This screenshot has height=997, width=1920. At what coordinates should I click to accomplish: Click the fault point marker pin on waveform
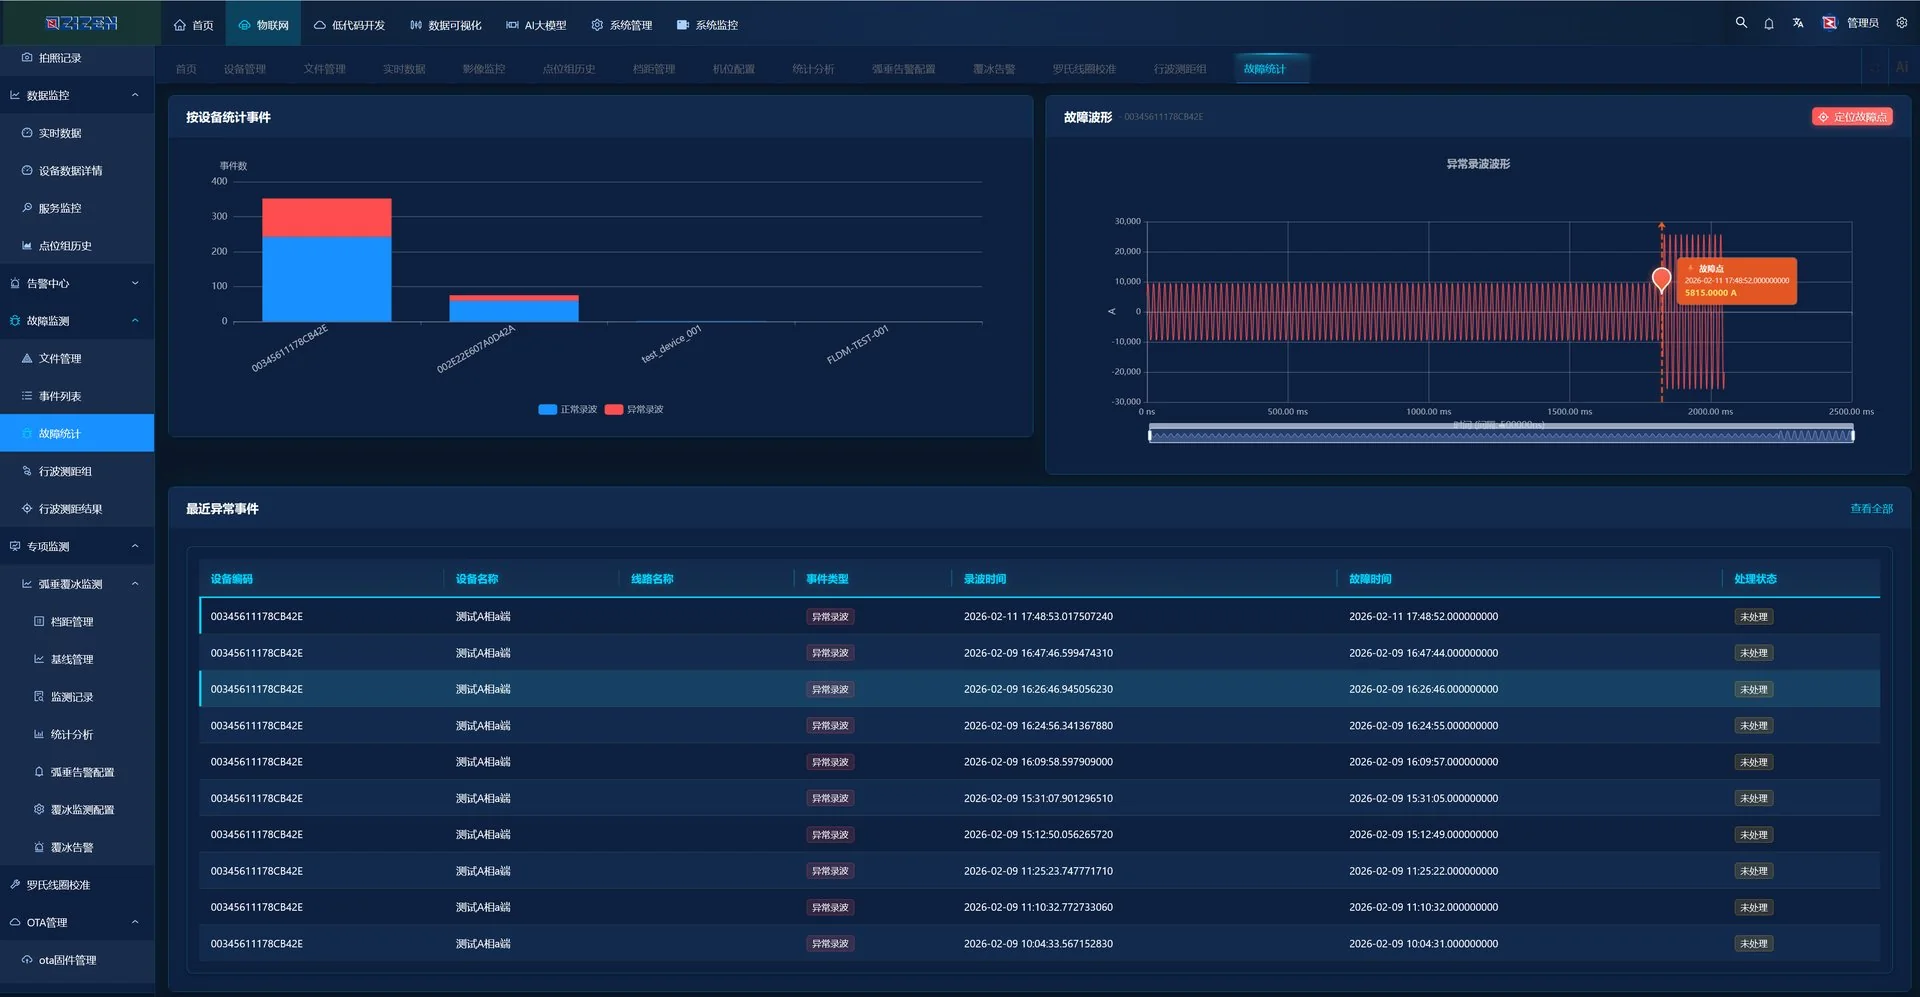coord(1661,279)
